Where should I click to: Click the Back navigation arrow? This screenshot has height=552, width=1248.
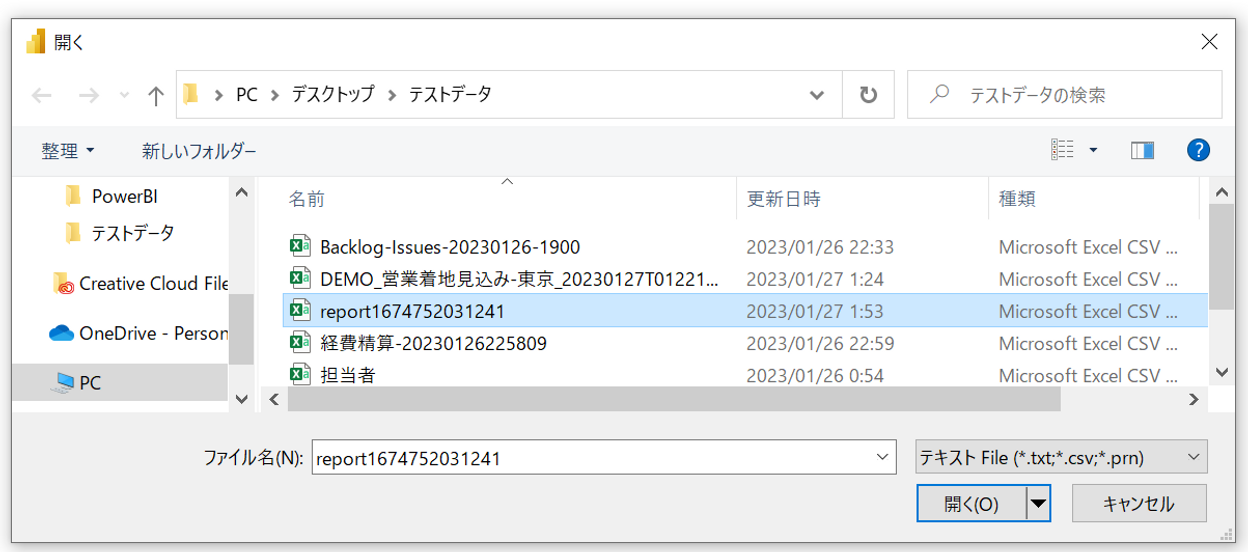[41, 95]
